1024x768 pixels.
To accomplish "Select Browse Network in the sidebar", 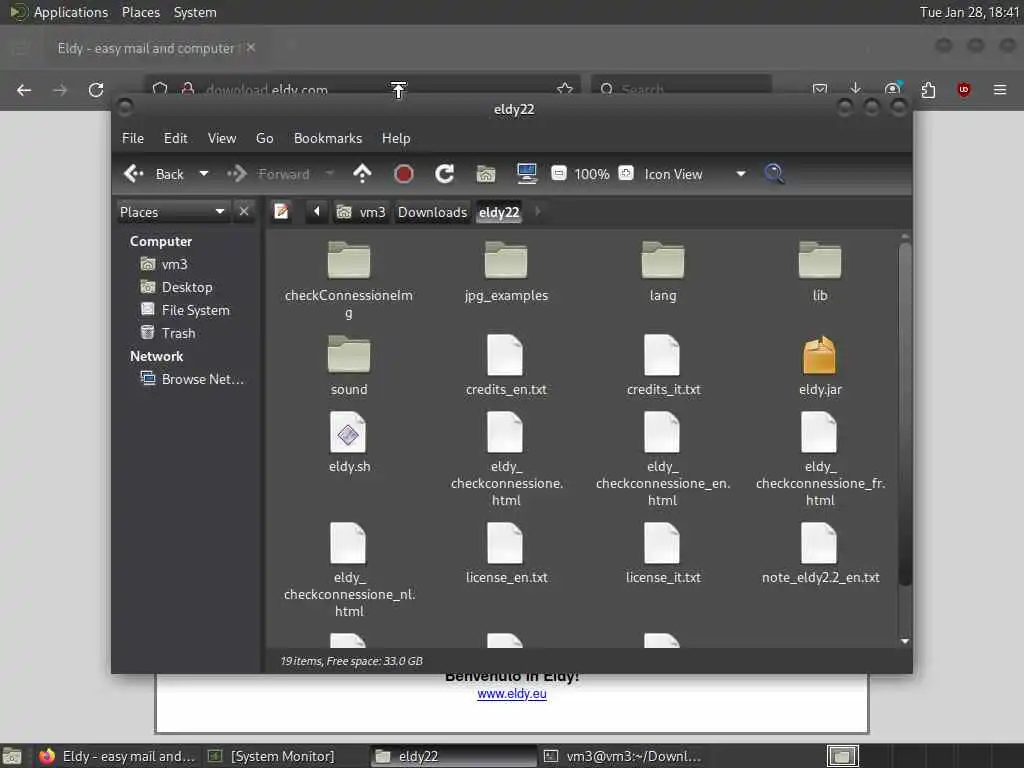I will [192, 379].
